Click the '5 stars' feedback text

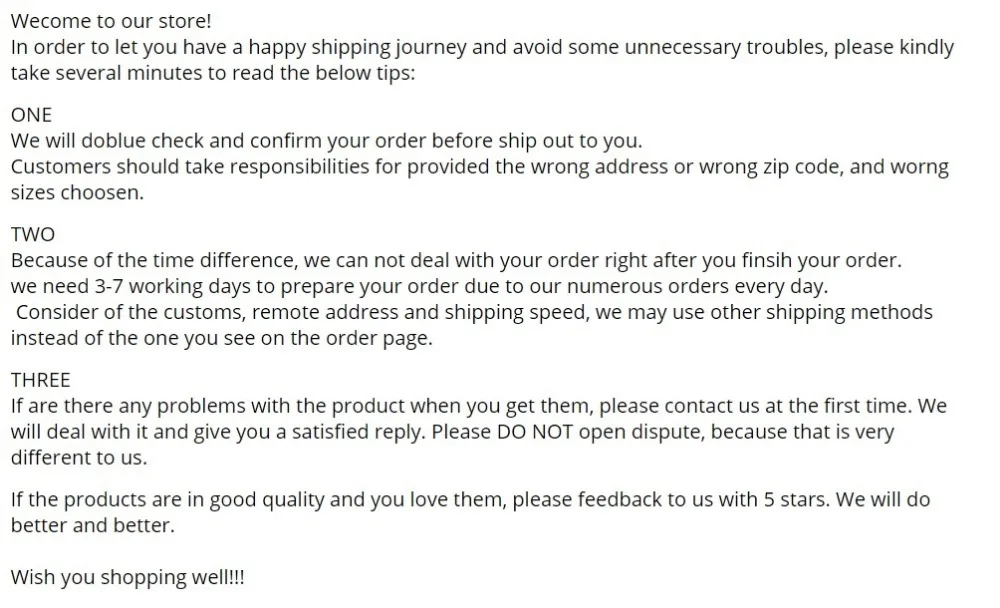pyautogui.click(x=797, y=500)
